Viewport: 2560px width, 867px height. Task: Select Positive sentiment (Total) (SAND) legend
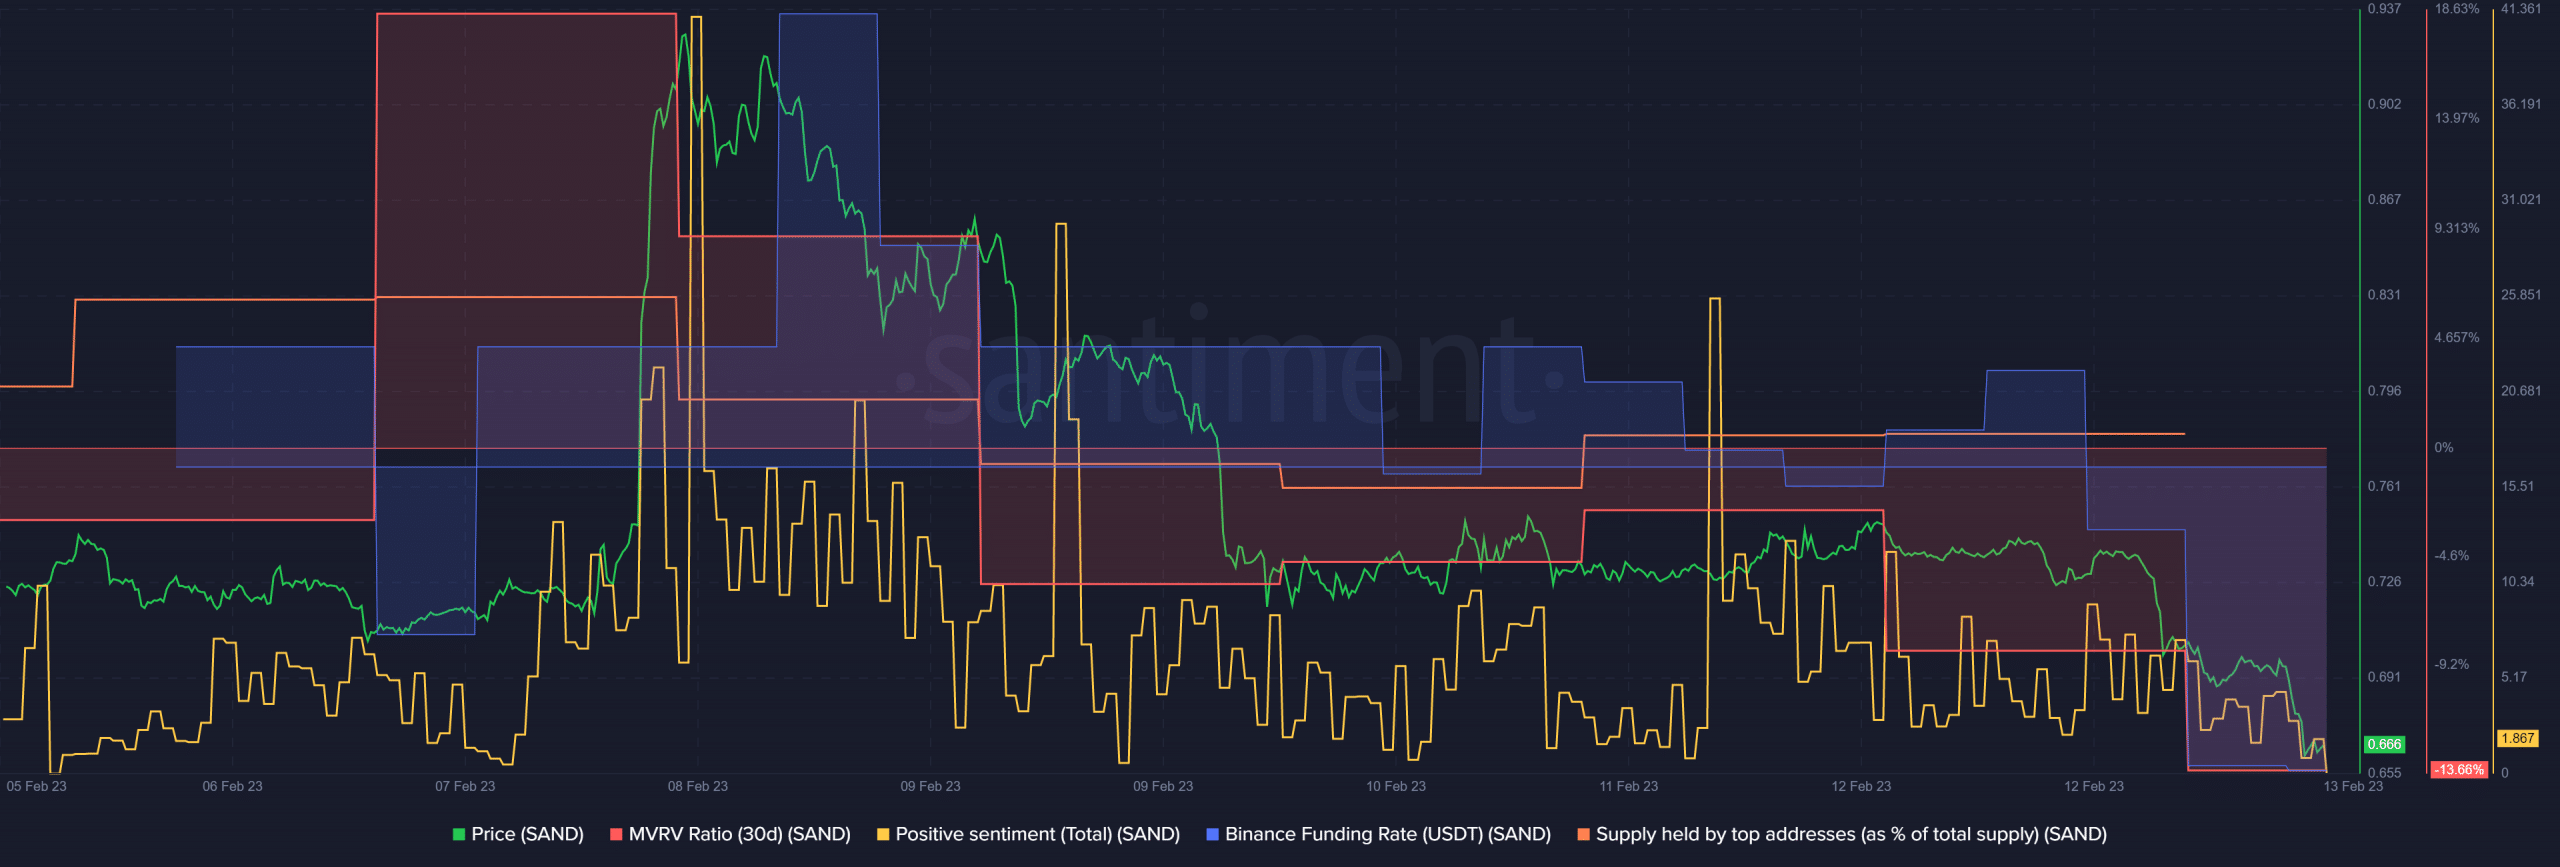(1037, 834)
